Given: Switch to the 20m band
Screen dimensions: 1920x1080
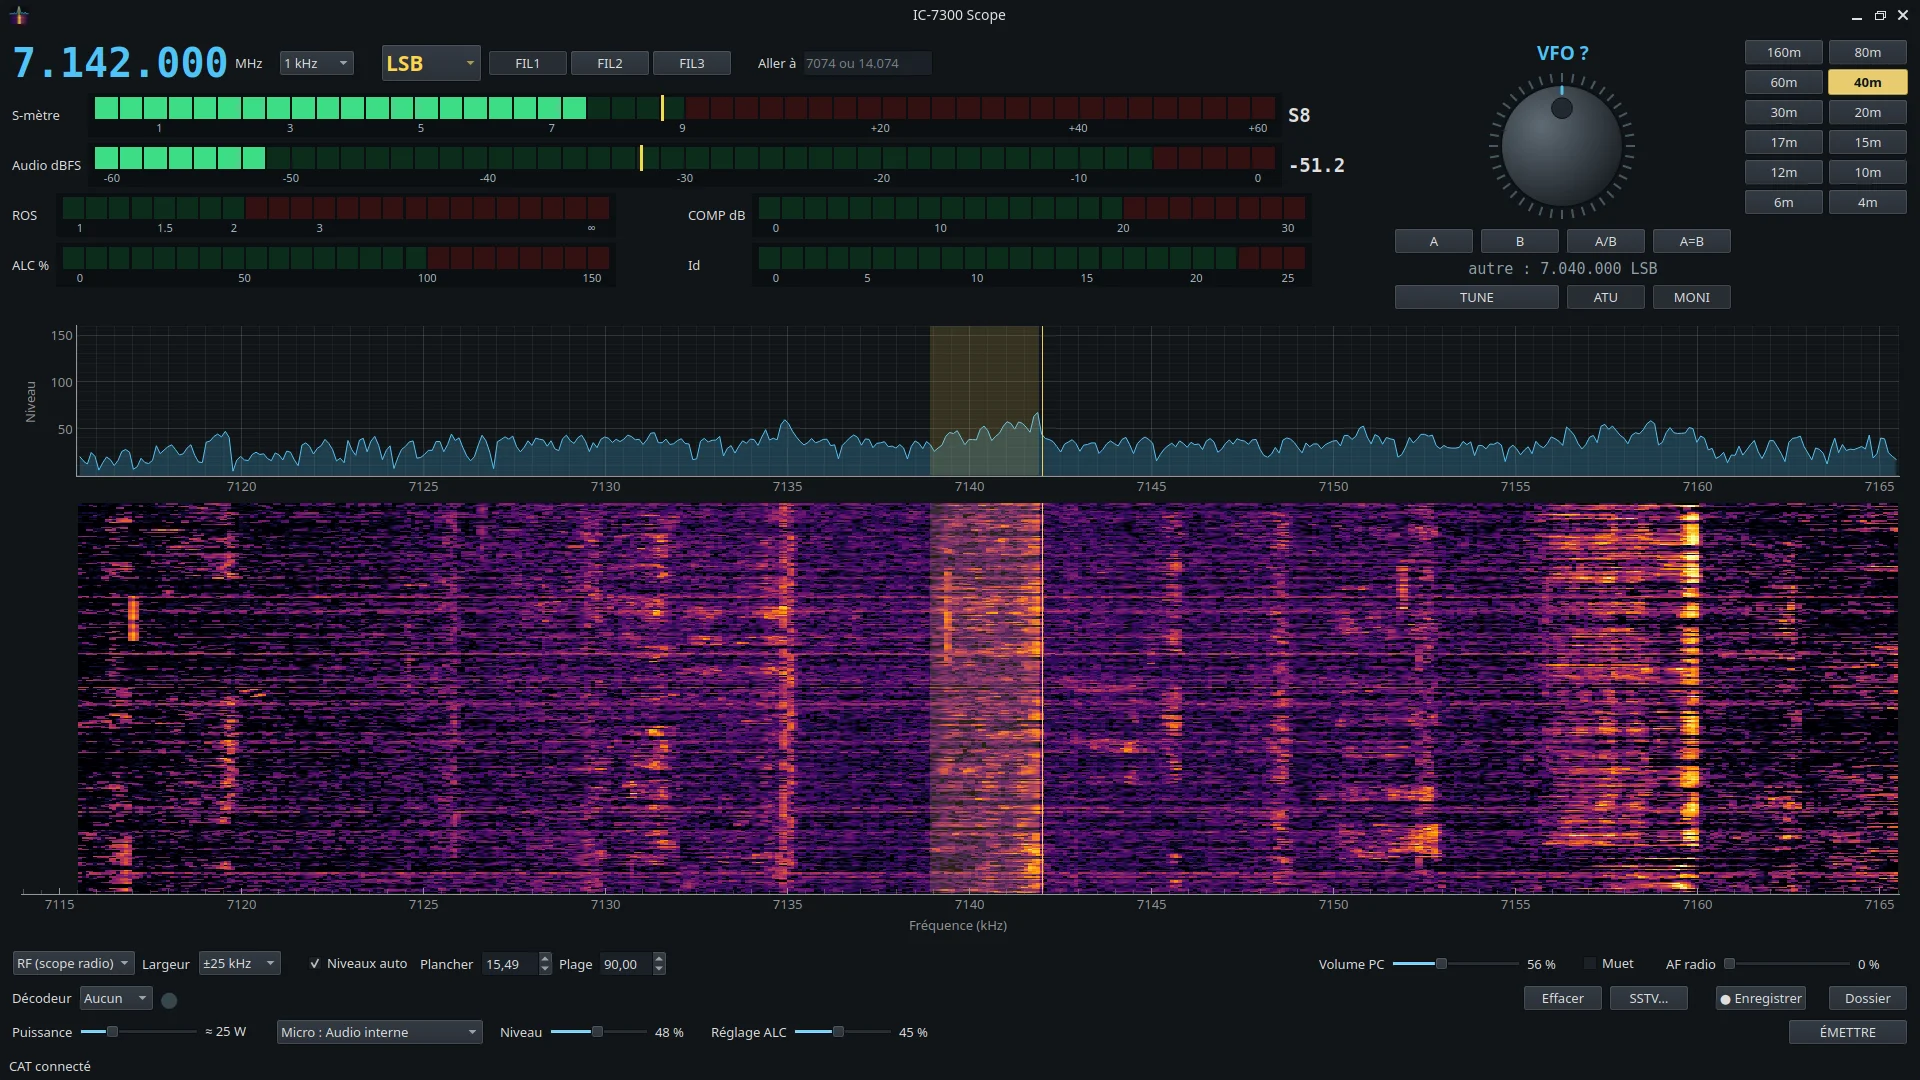Looking at the screenshot, I should 1867,112.
